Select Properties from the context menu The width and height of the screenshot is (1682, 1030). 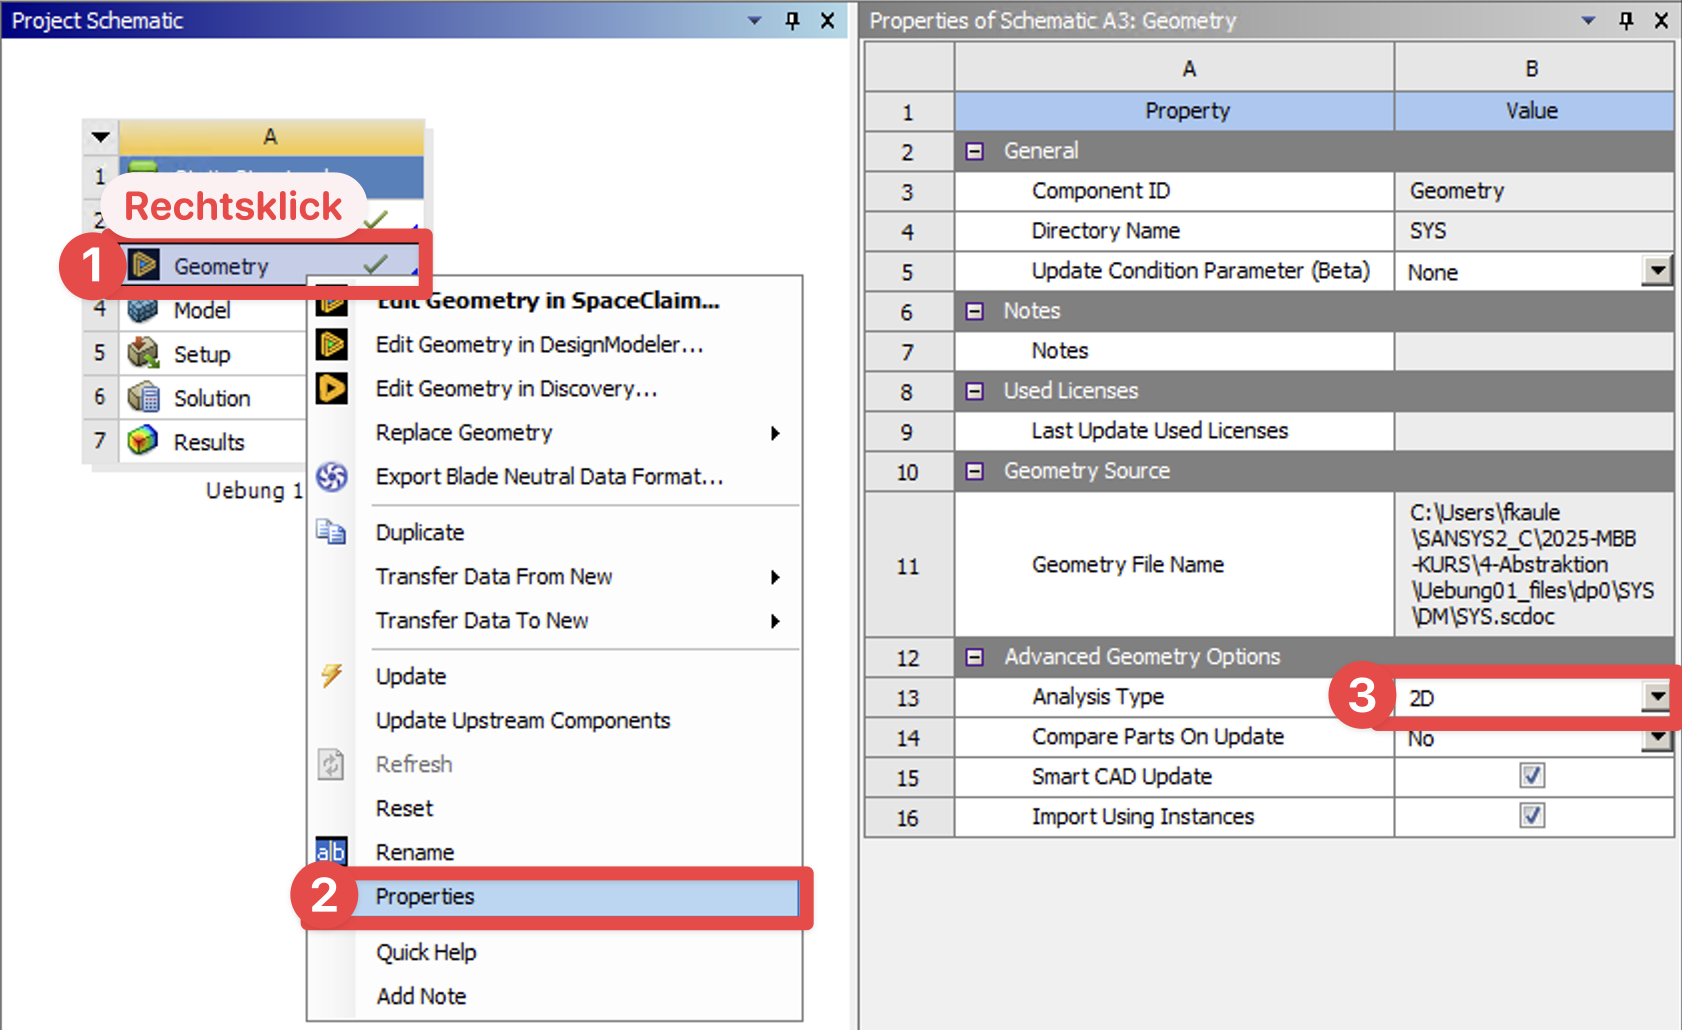(x=425, y=897)
